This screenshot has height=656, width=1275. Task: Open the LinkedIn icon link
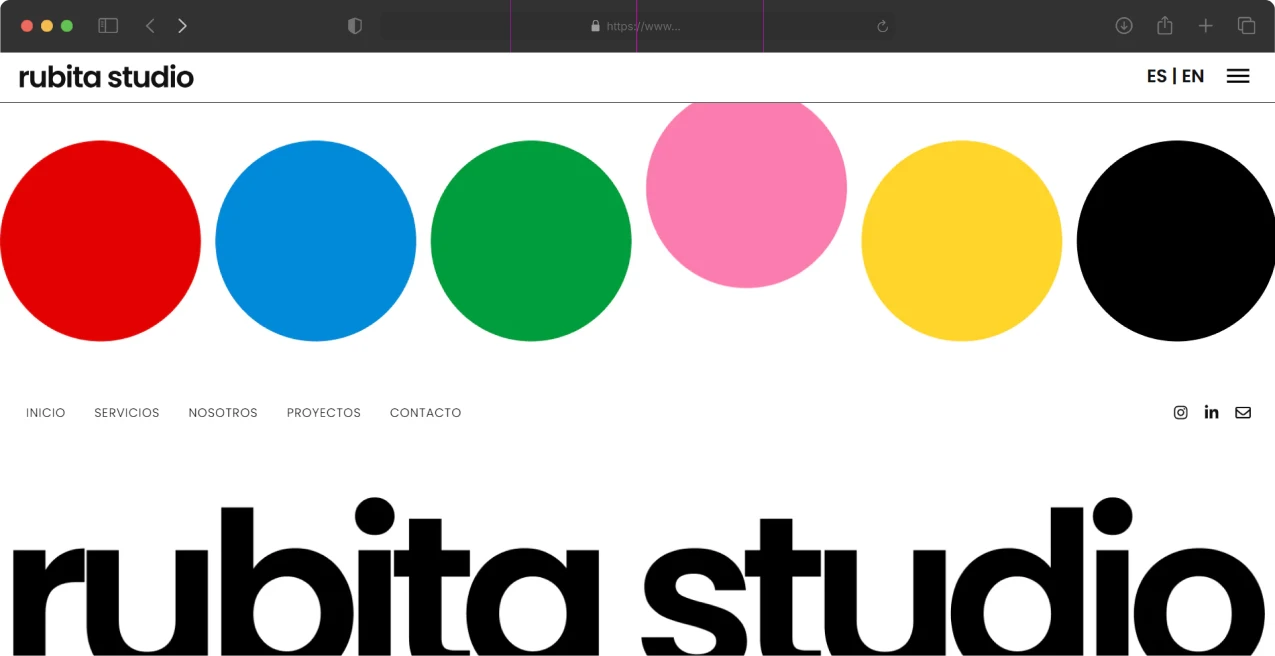[x=1212, y=412]
